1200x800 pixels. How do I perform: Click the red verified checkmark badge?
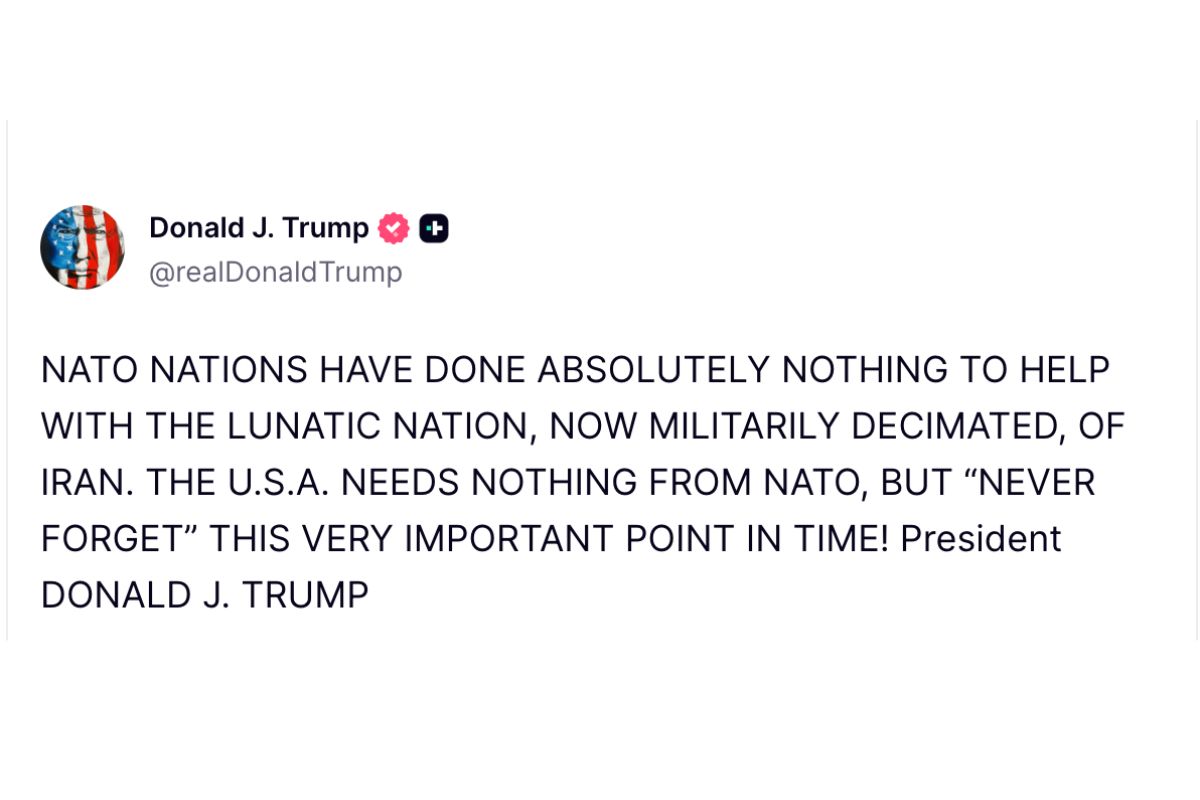pyautogui.click(x=393, y=229)
